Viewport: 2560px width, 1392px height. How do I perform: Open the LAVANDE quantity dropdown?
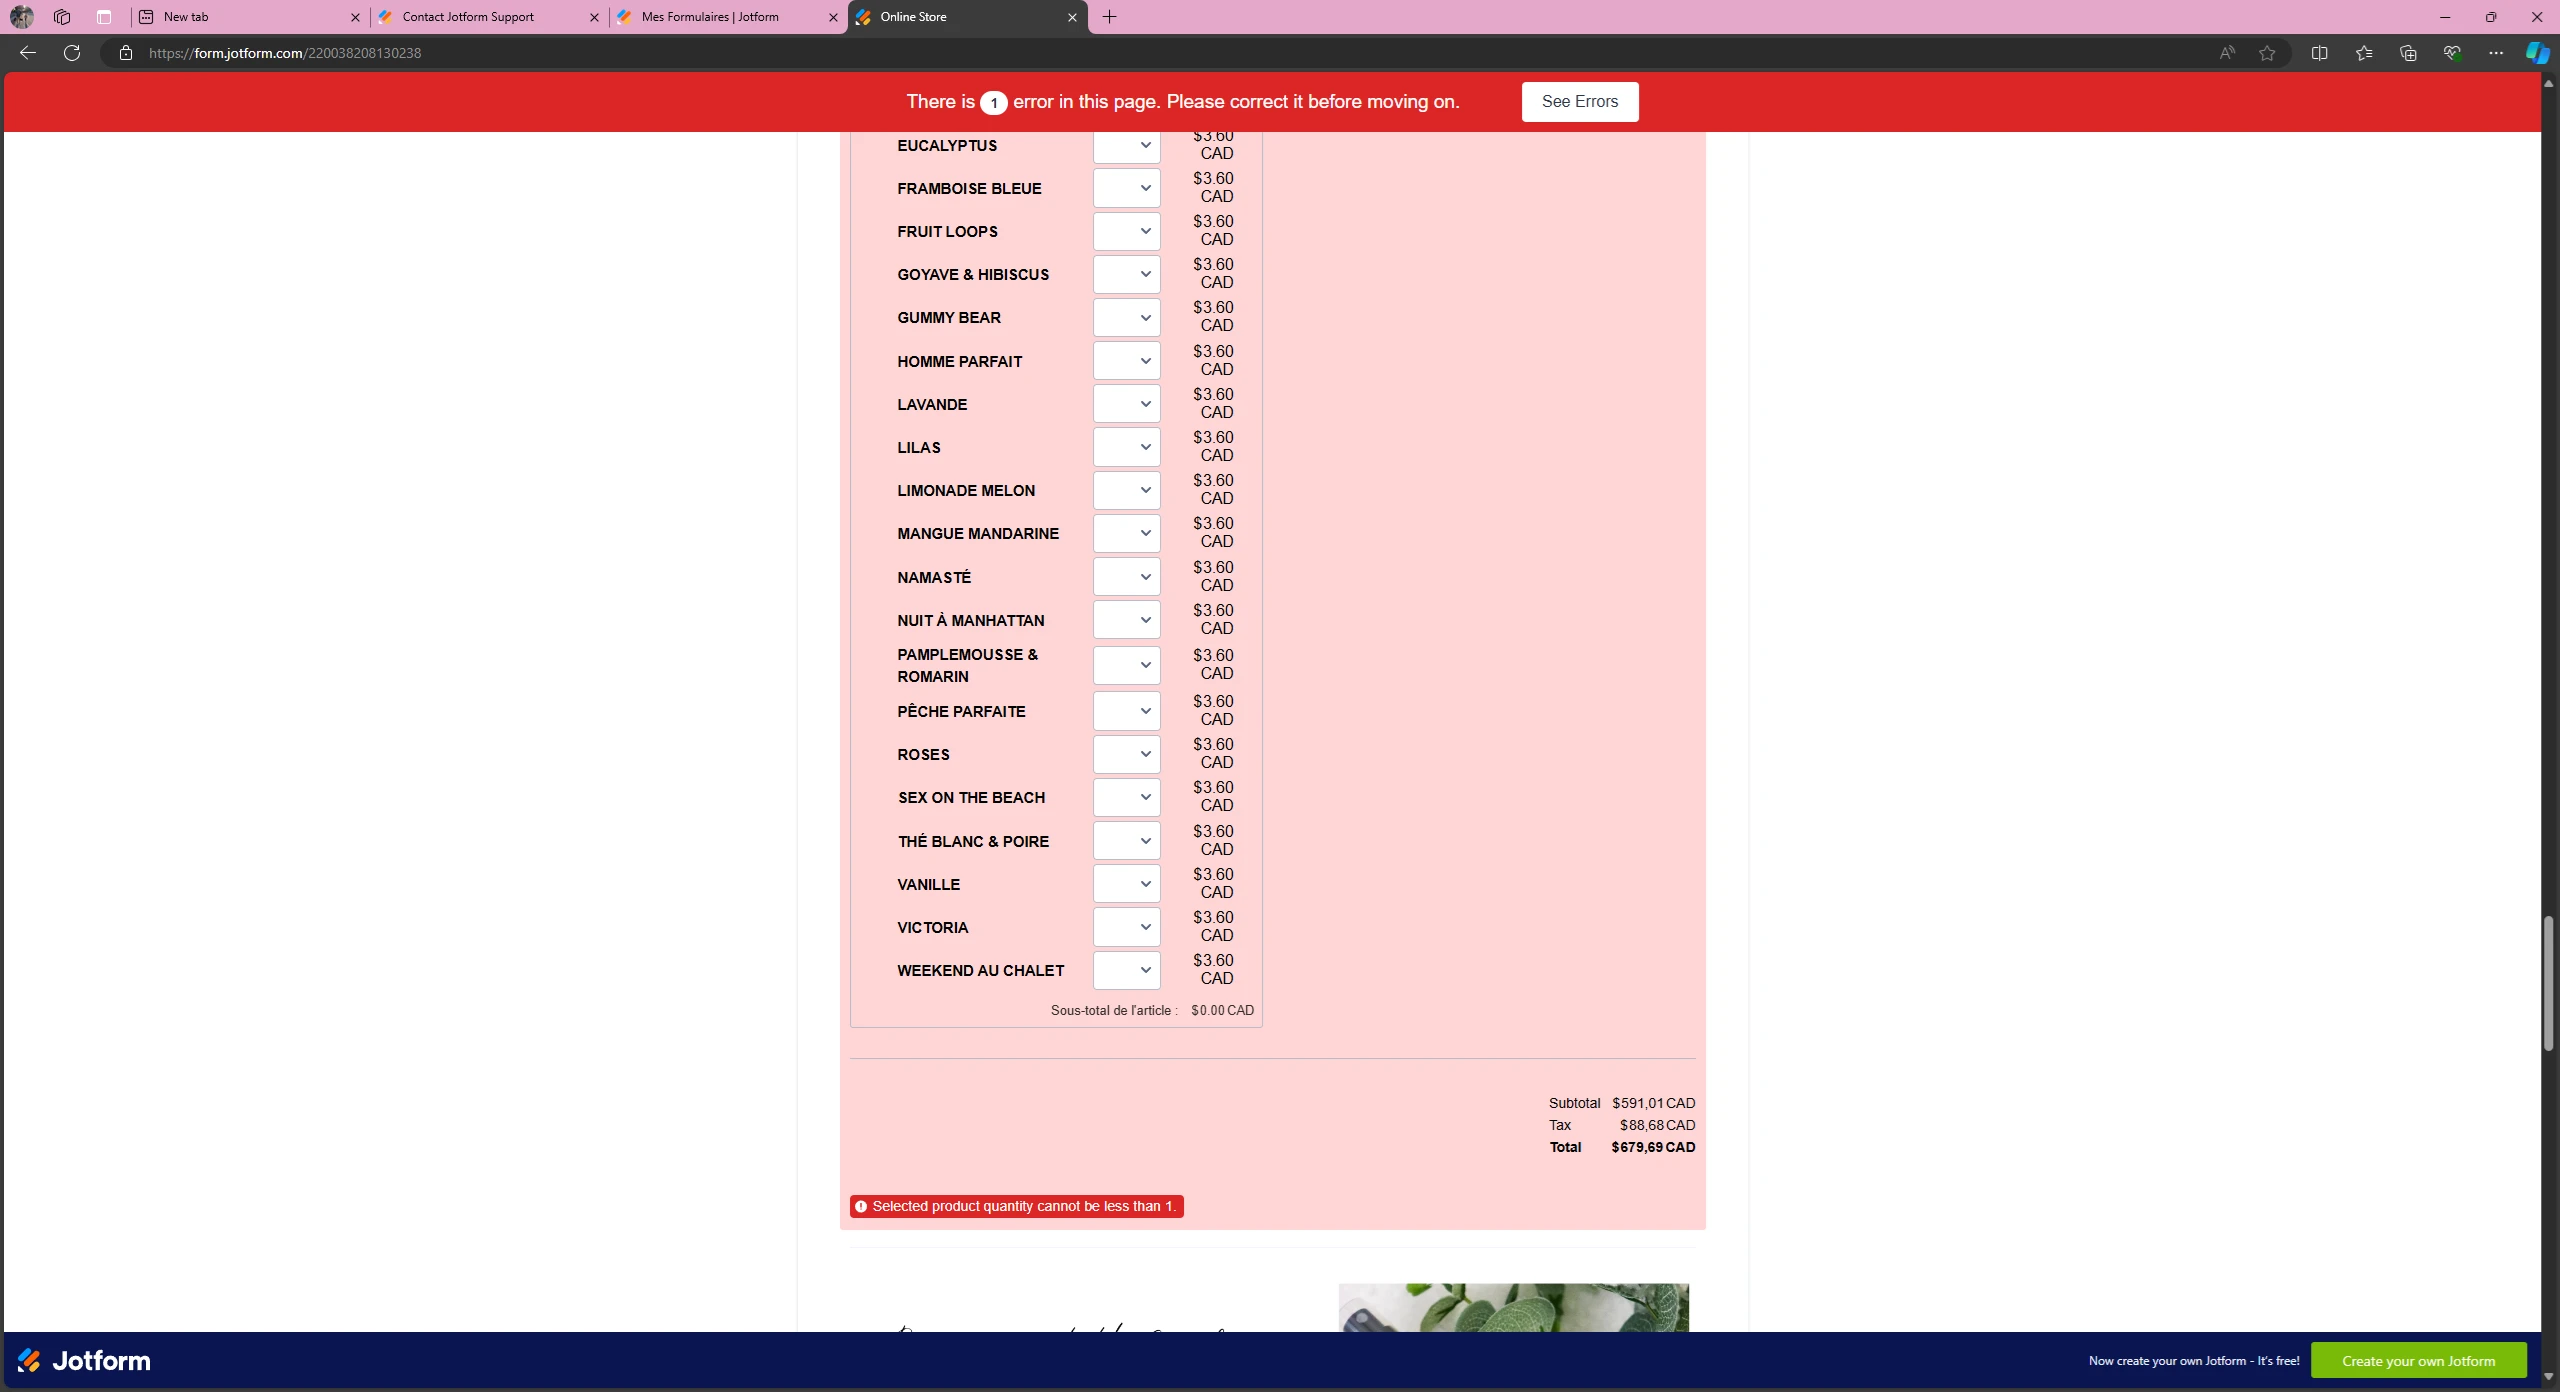(1126, 404)
